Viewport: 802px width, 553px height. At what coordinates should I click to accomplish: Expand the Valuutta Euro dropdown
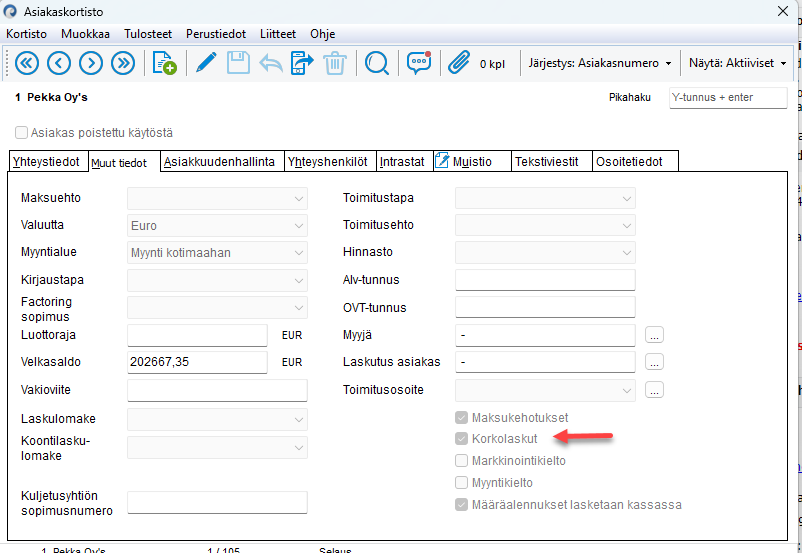217,226
